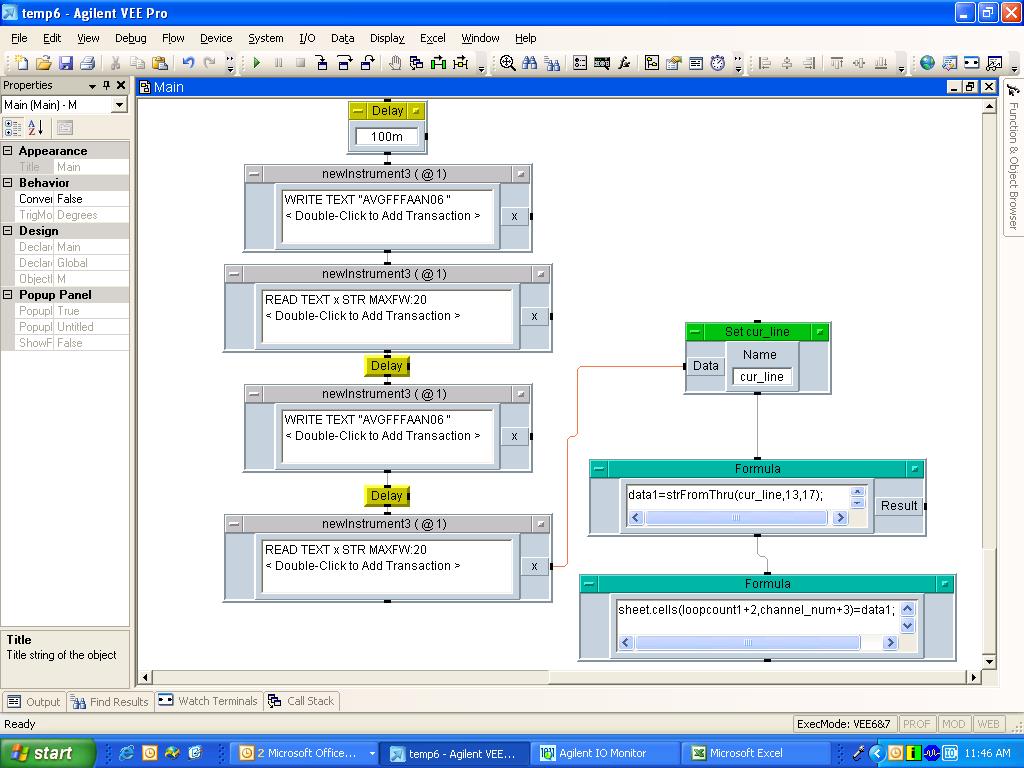This screenshot has height=768, width=1024.
Task: Toggle pin on Properties panel
Action: 107,86
